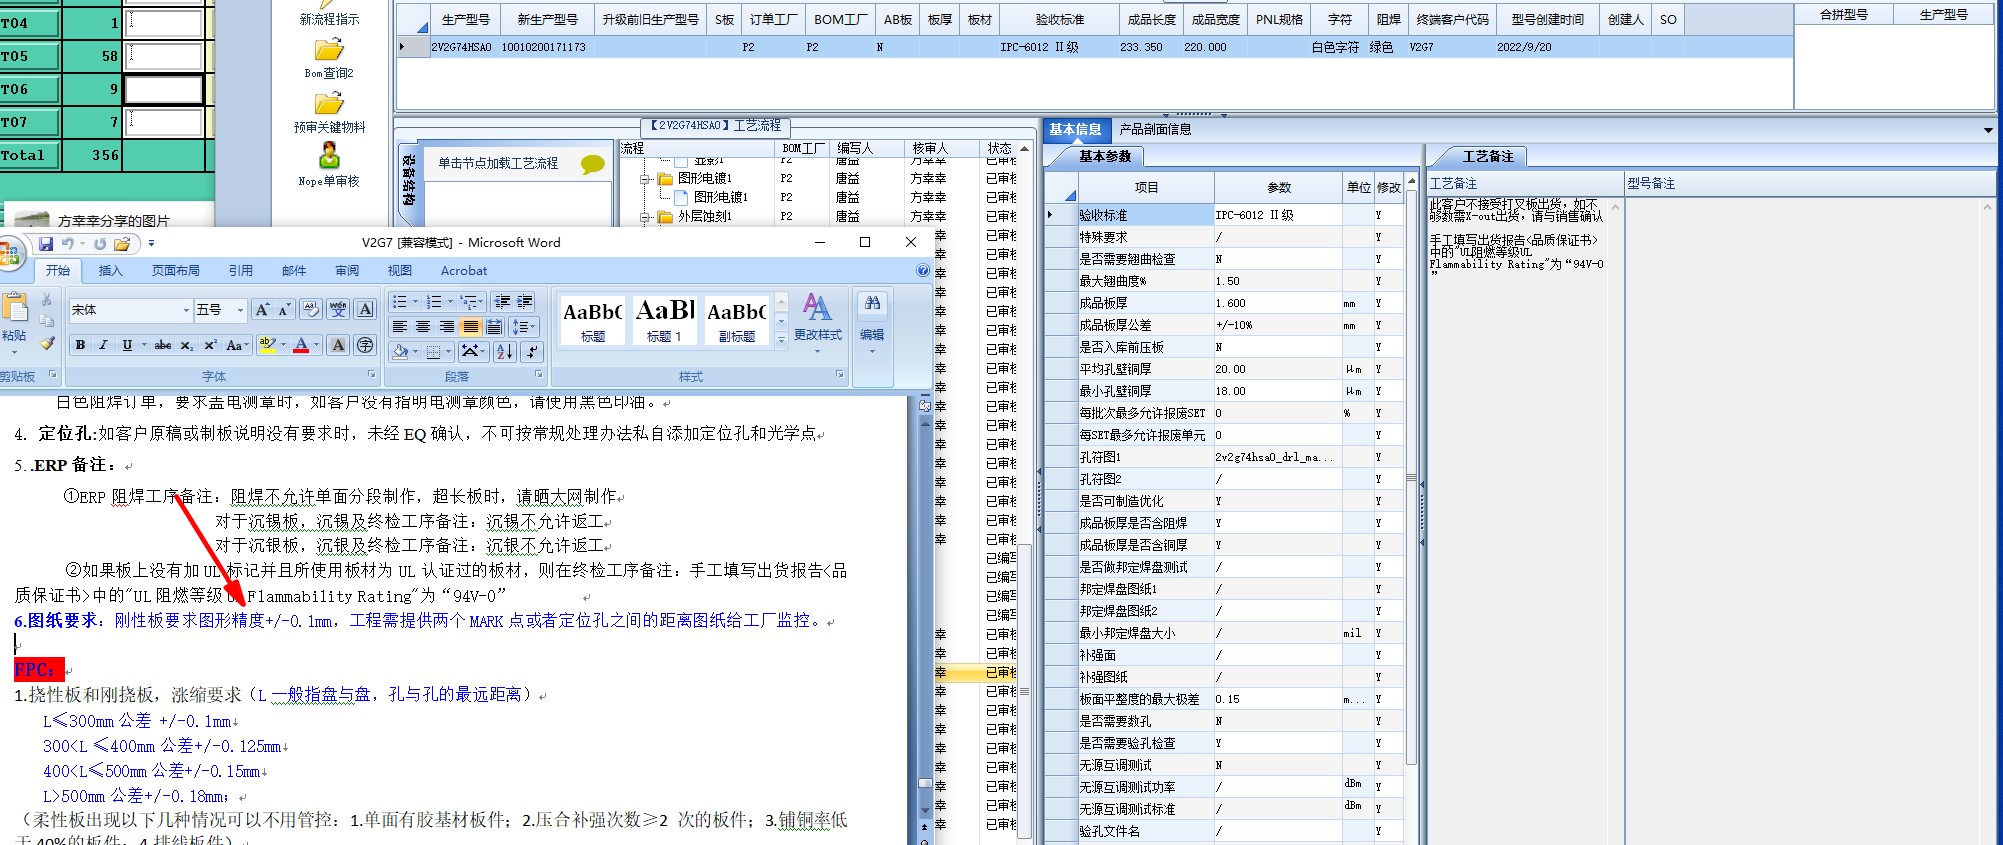Click the Open folder icon in Word's quick access toolbar
The height and width of the screenshot is (845, 2003).
point(122,244)
